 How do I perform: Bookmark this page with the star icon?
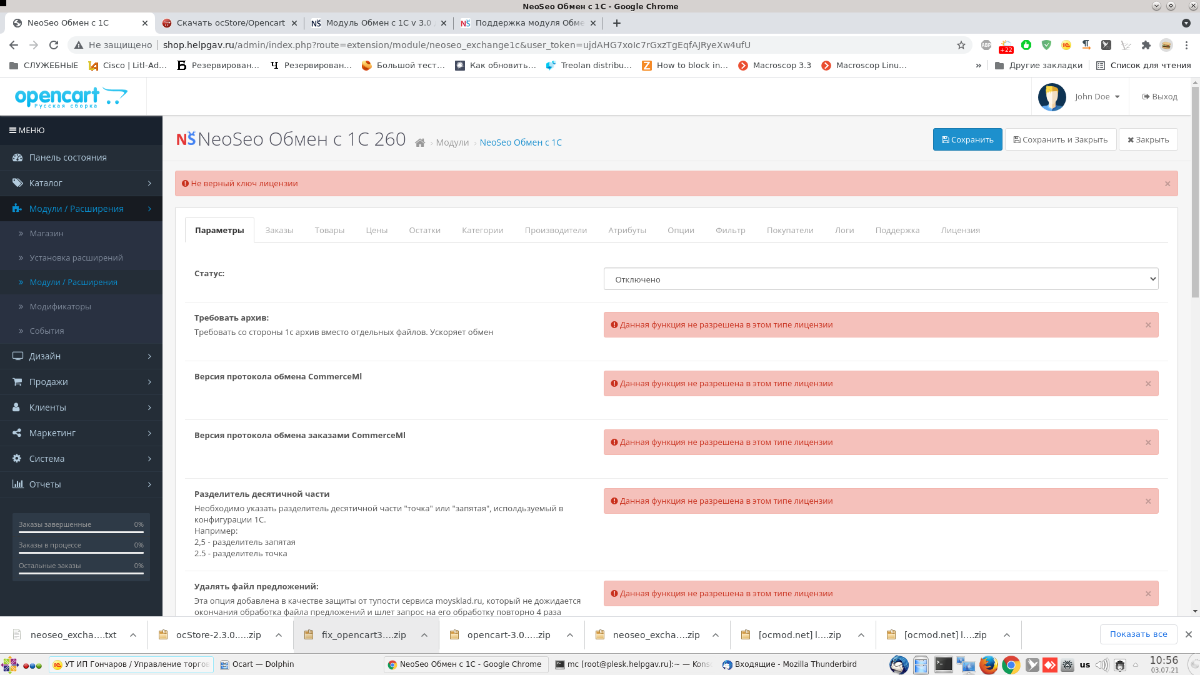click(x=961, y=45)
